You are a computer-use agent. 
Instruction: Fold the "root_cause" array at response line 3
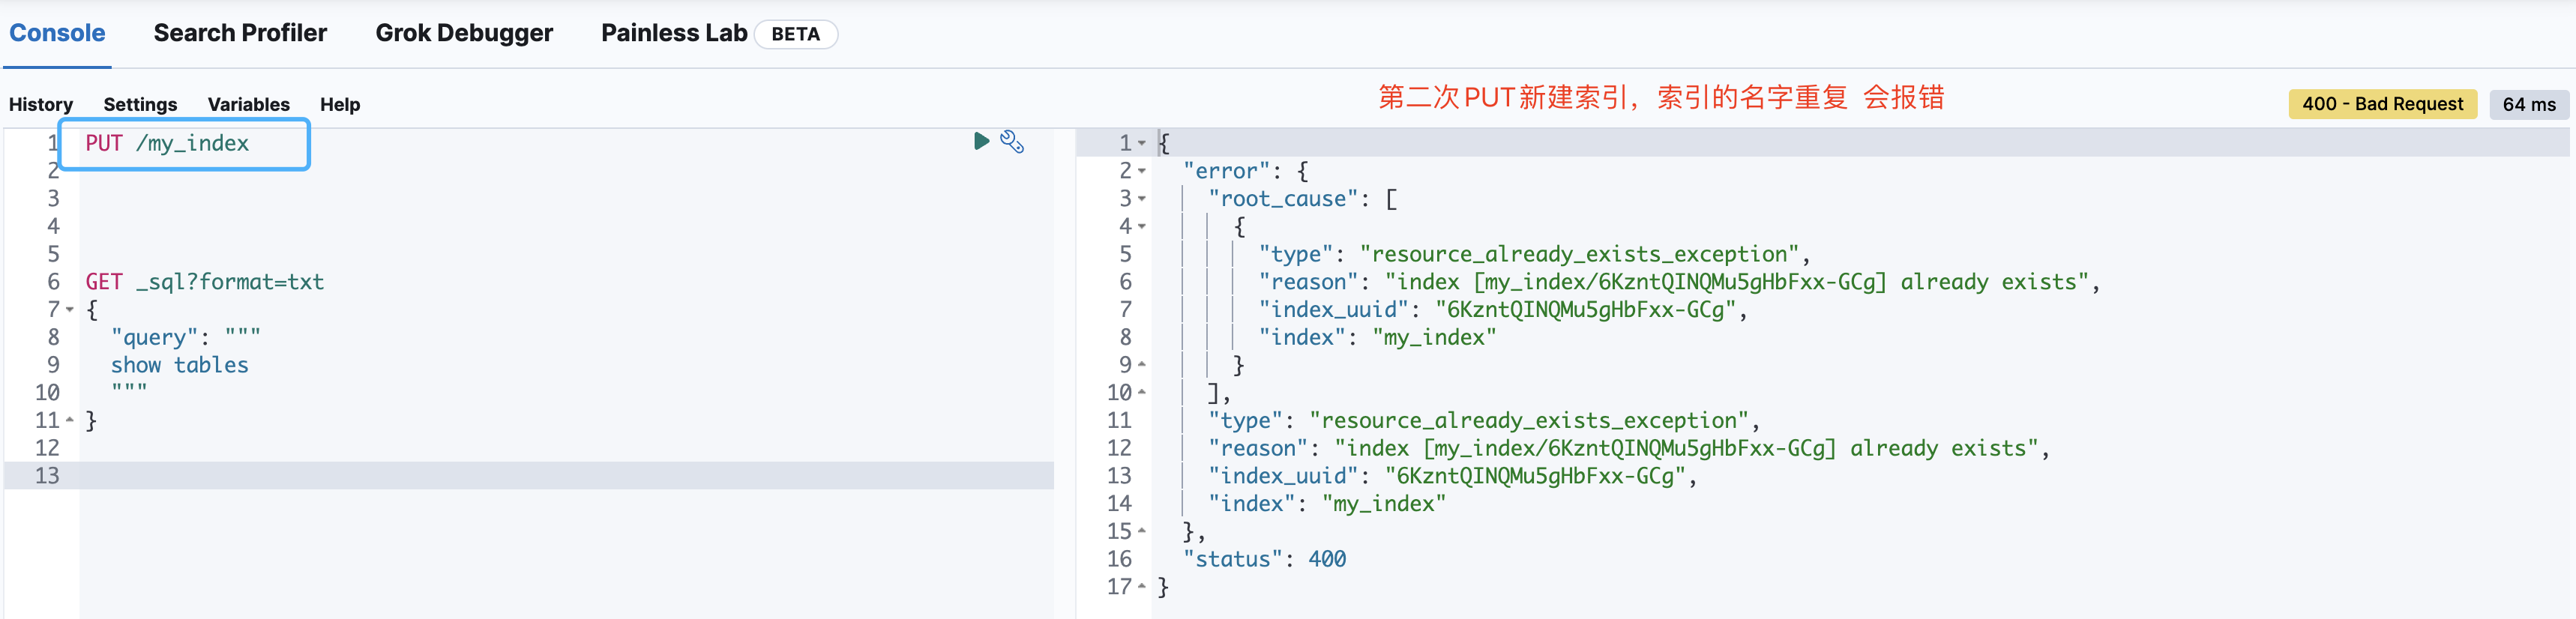coord(1142,199)
